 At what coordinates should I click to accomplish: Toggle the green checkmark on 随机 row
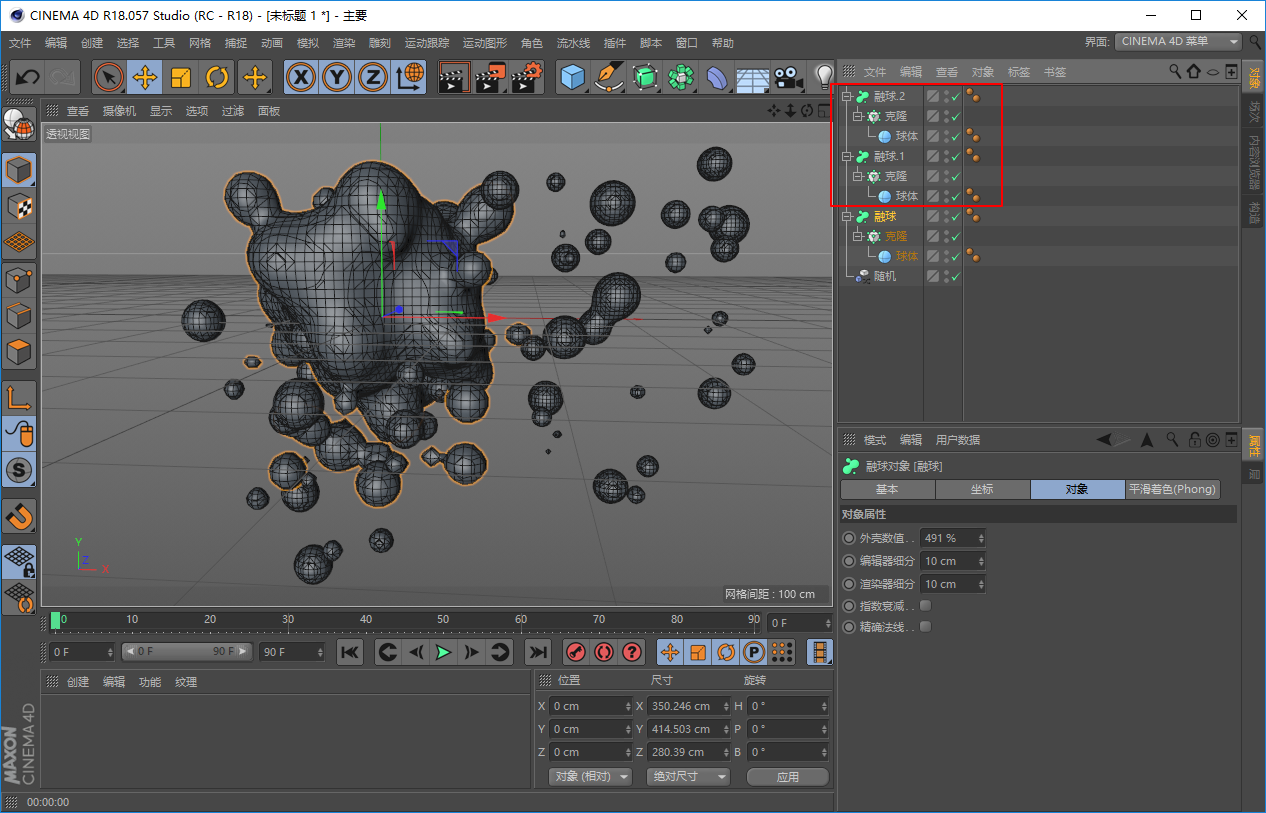955,277
